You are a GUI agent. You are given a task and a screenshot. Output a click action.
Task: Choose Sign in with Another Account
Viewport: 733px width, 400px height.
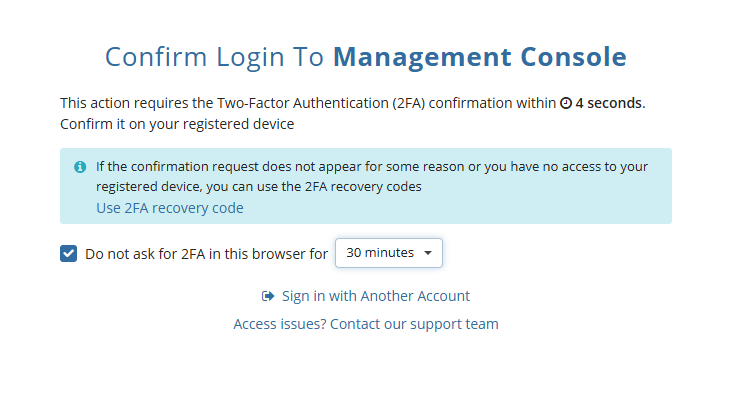(376, 296)
